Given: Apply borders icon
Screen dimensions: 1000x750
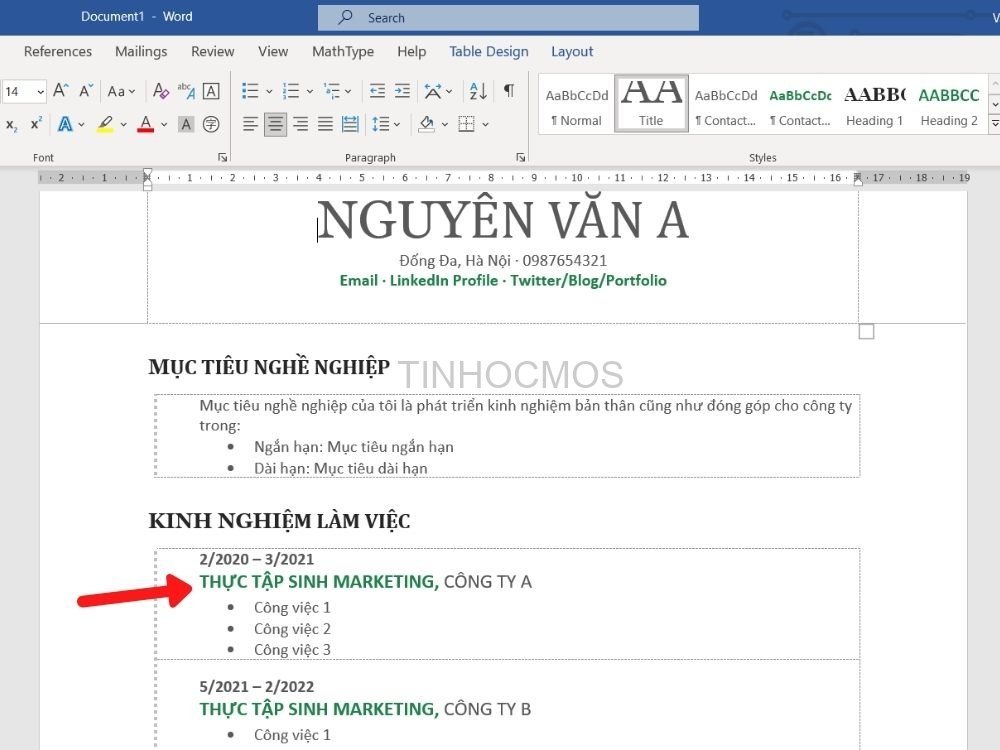Looking at the screenshot, I should point(467,124).
